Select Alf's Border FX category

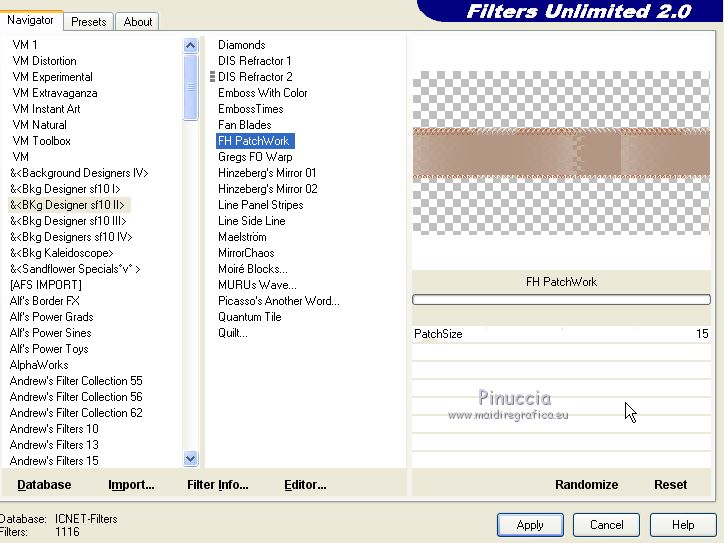44,301
